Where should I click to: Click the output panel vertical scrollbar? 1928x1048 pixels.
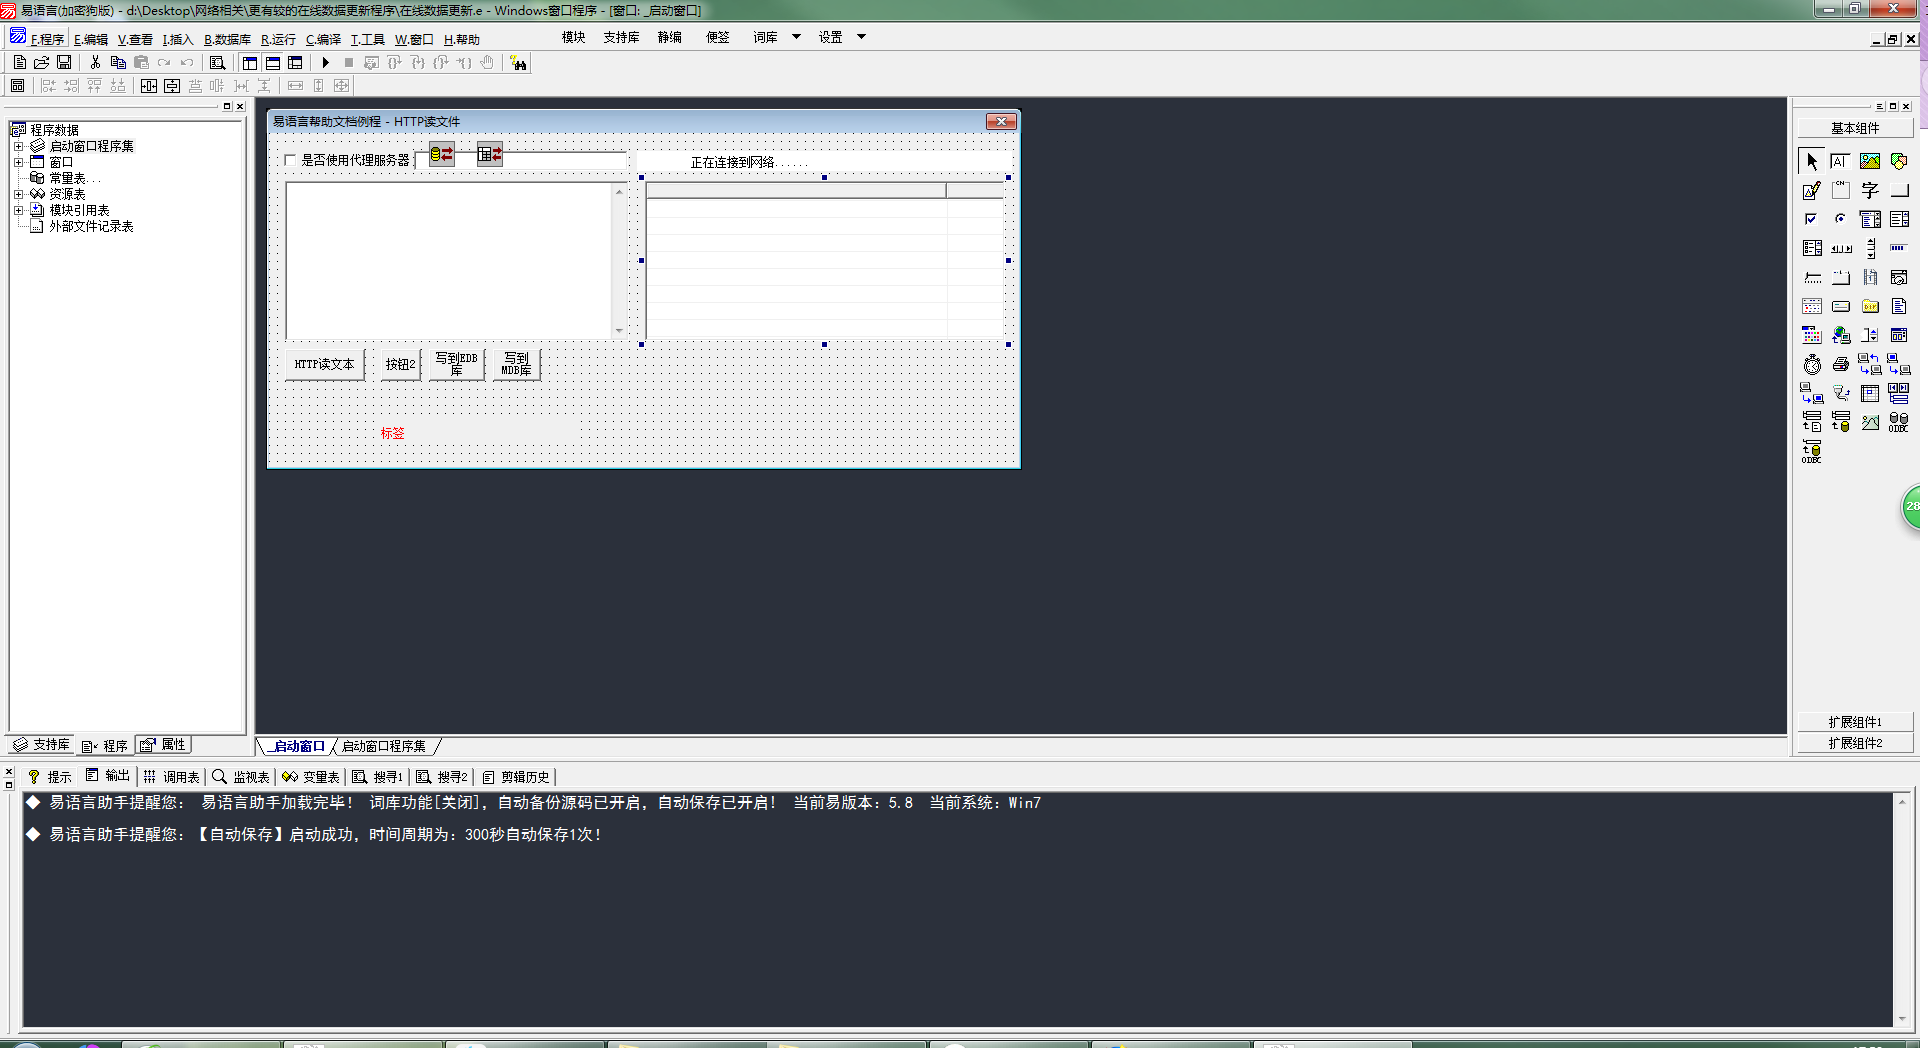coord(1902,910)
